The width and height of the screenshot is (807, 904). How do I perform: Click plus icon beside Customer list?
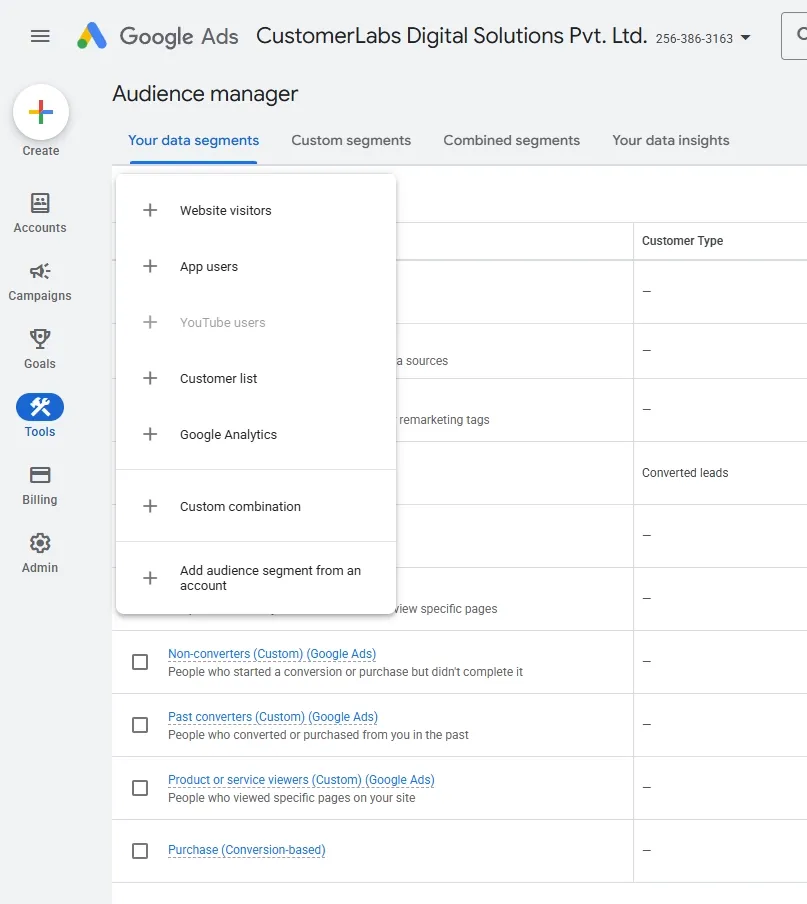(x=150, y=378)
